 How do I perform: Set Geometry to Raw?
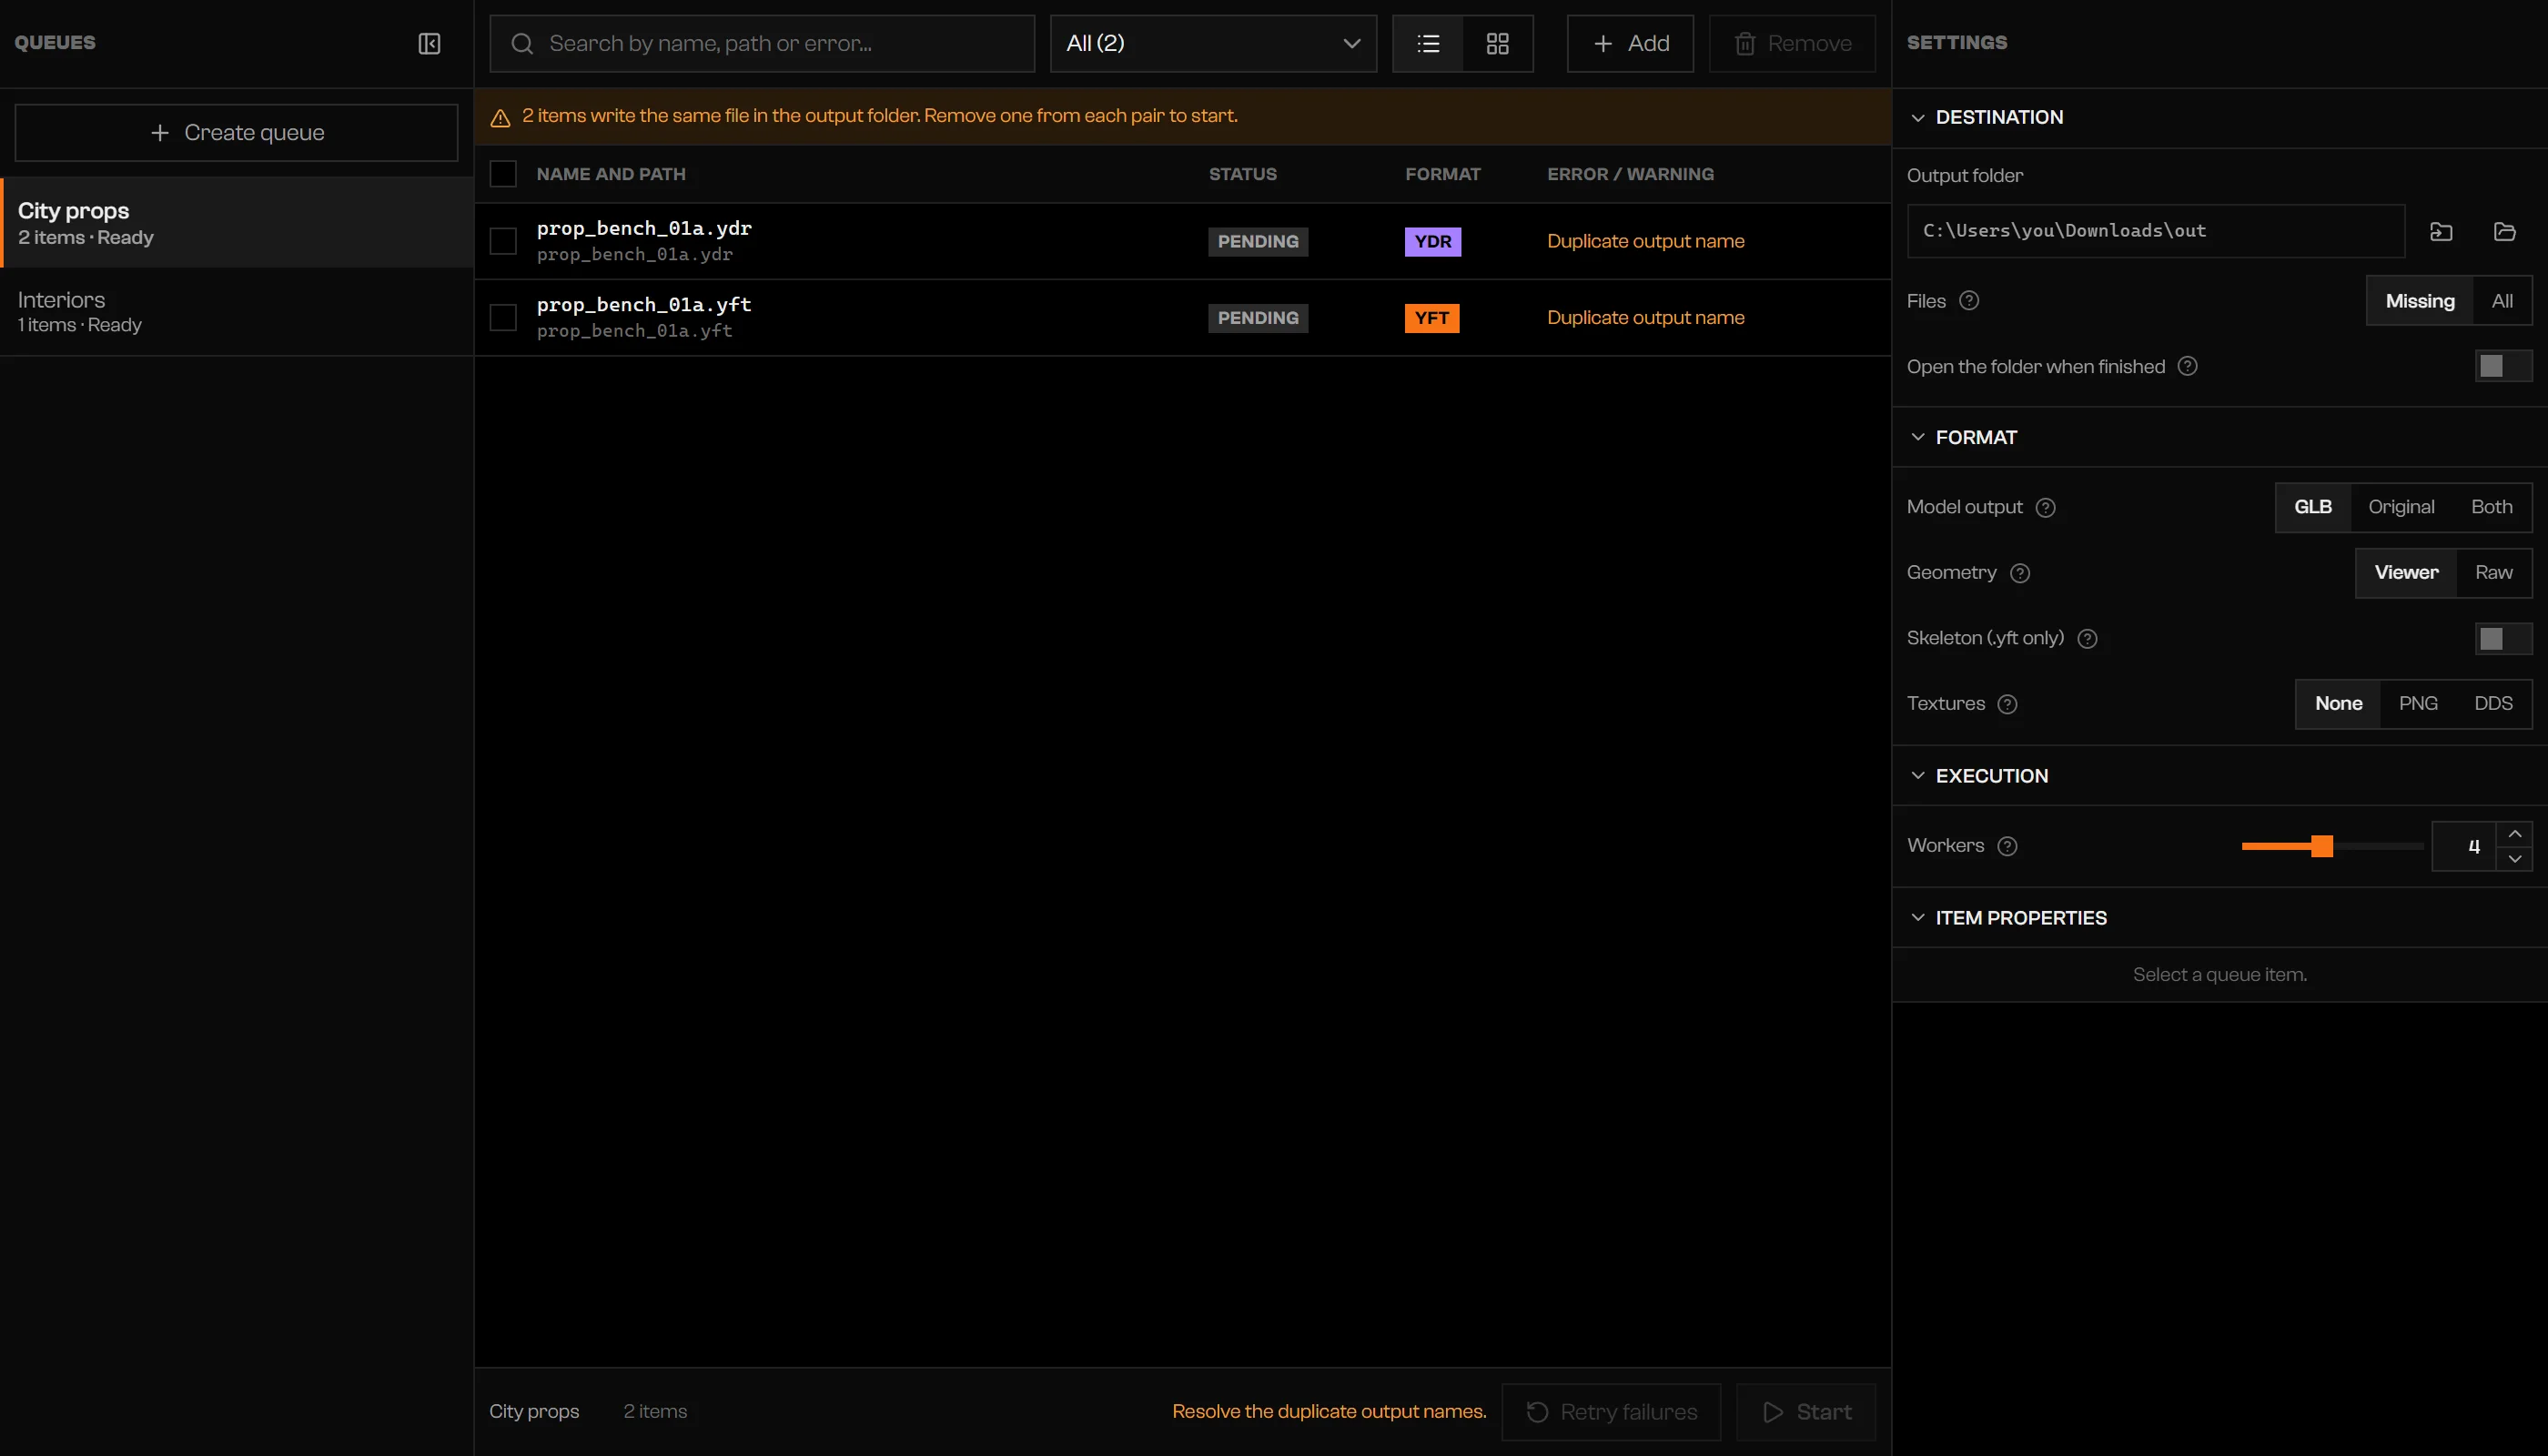click(2493, 573)
